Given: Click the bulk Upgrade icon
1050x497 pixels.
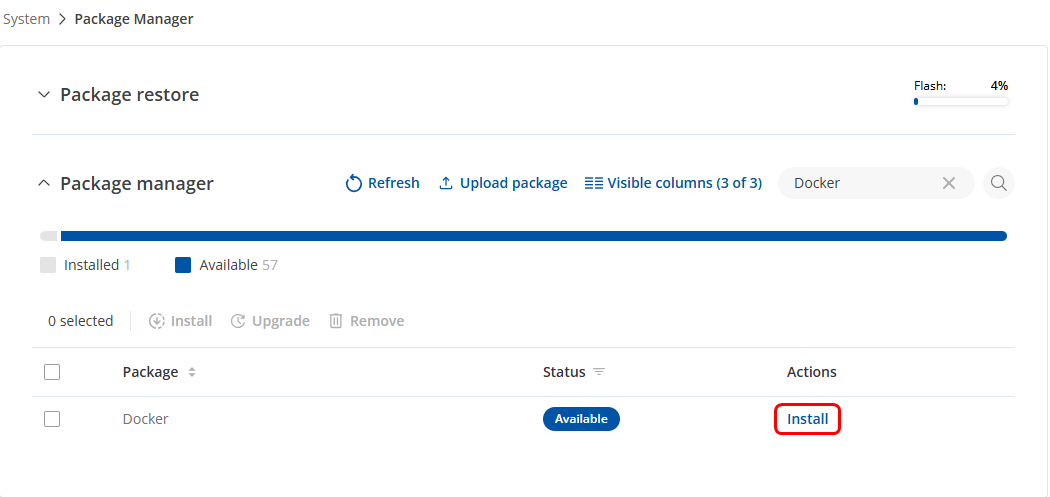Looking at the screenshot, I should click(x=238, y=321).
